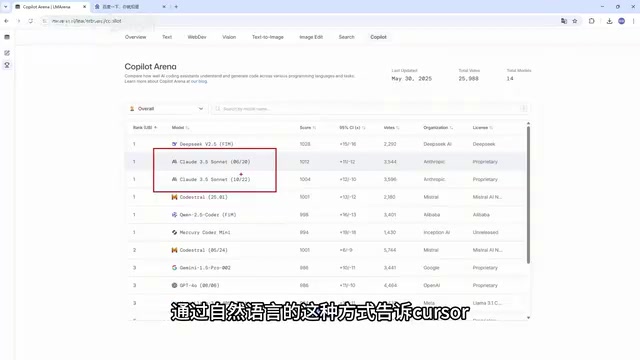
Task: Select the Copilot leaderboard tab
Action: pos(378,37)
